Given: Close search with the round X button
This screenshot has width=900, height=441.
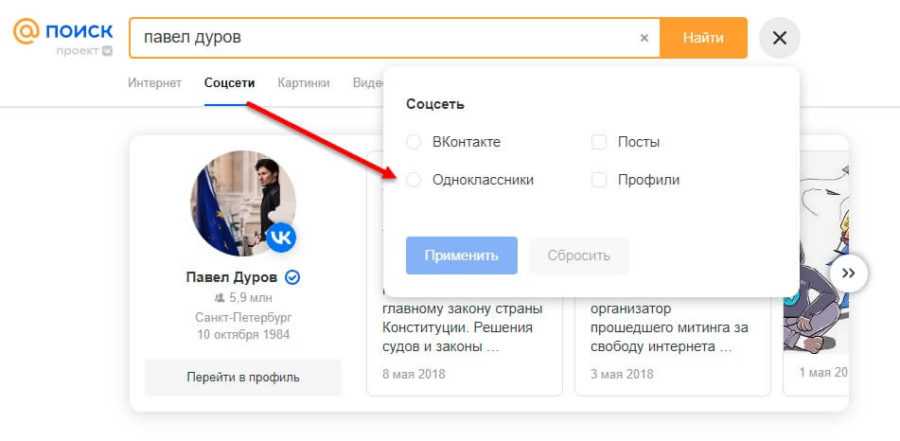Looking at the screenshot, I should pyautogui.click(x=779, y=38).
